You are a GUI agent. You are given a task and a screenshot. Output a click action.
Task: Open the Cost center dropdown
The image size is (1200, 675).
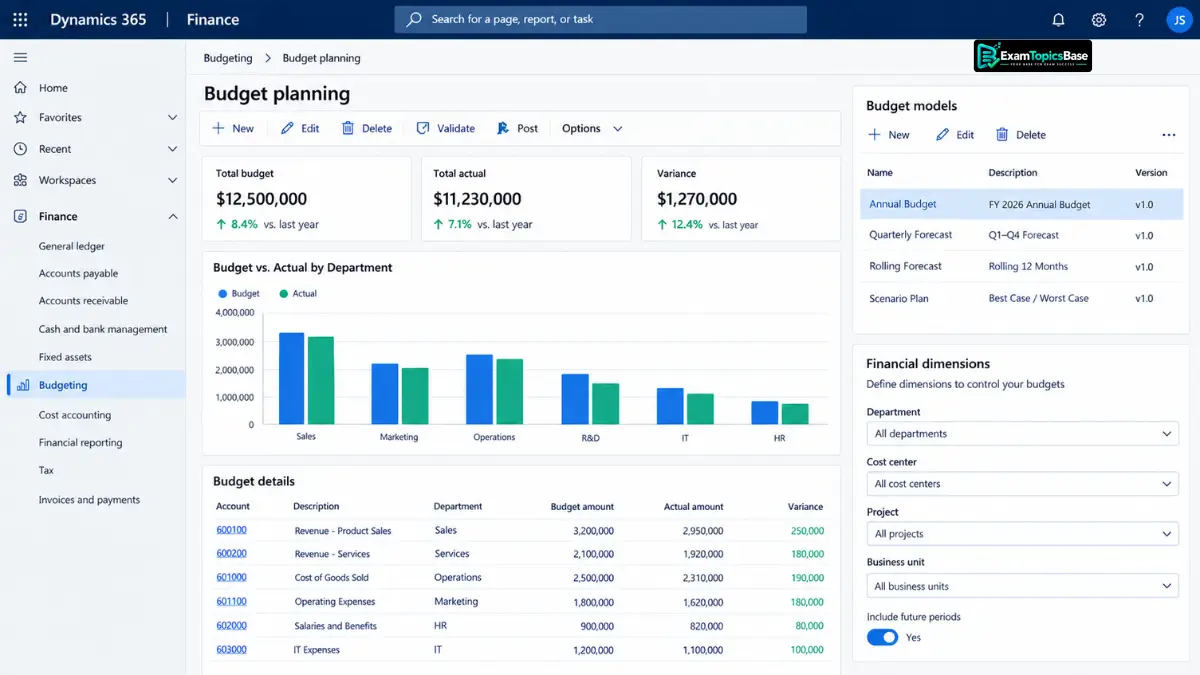coord(1022,484)
